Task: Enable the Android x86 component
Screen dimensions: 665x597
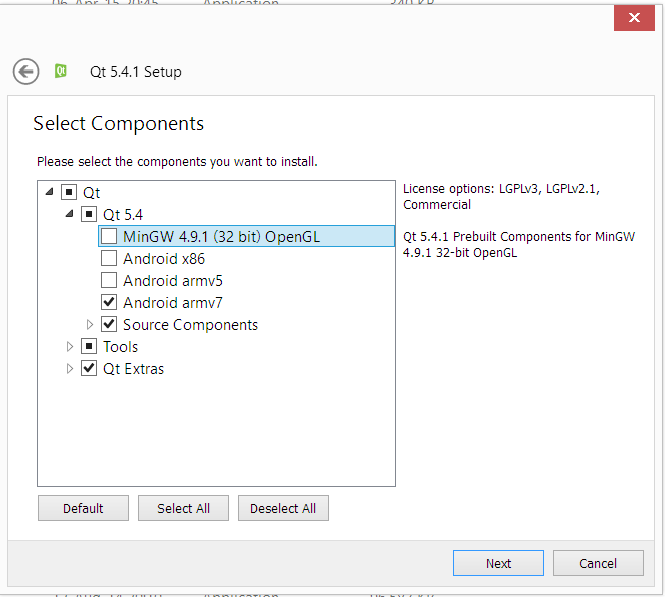Action: coord(109,258)
